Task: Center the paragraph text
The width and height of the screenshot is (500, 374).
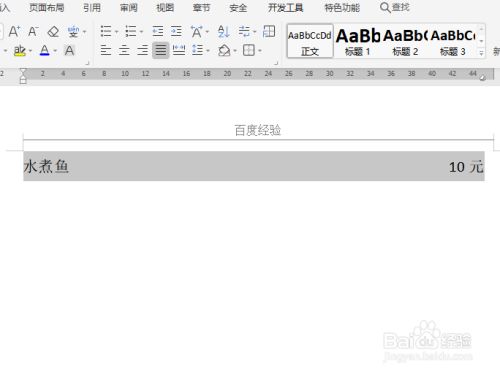Action: [124, 50]
